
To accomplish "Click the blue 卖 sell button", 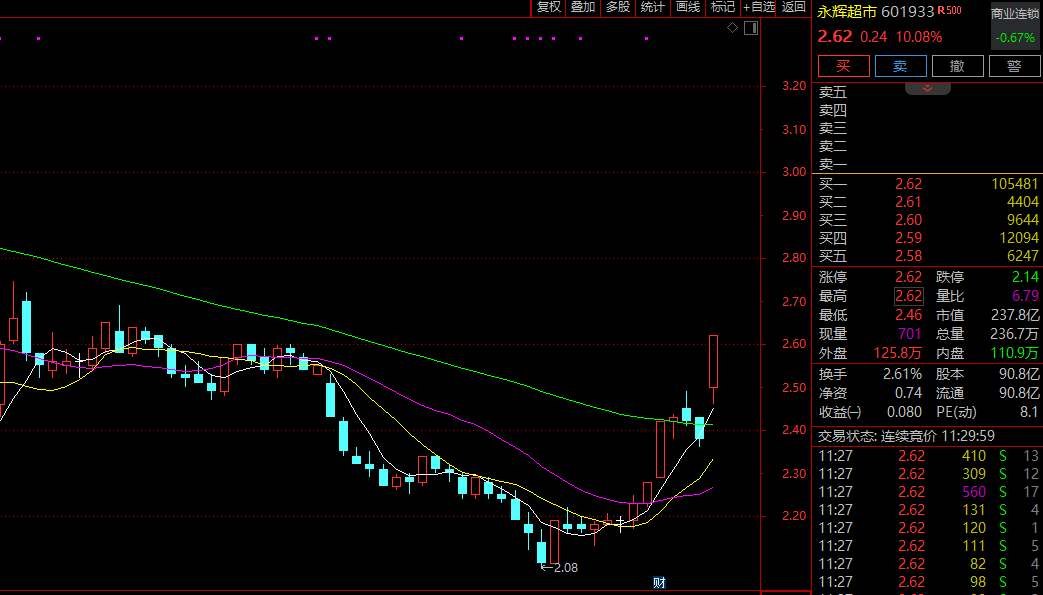I will (x=900, y=66).
